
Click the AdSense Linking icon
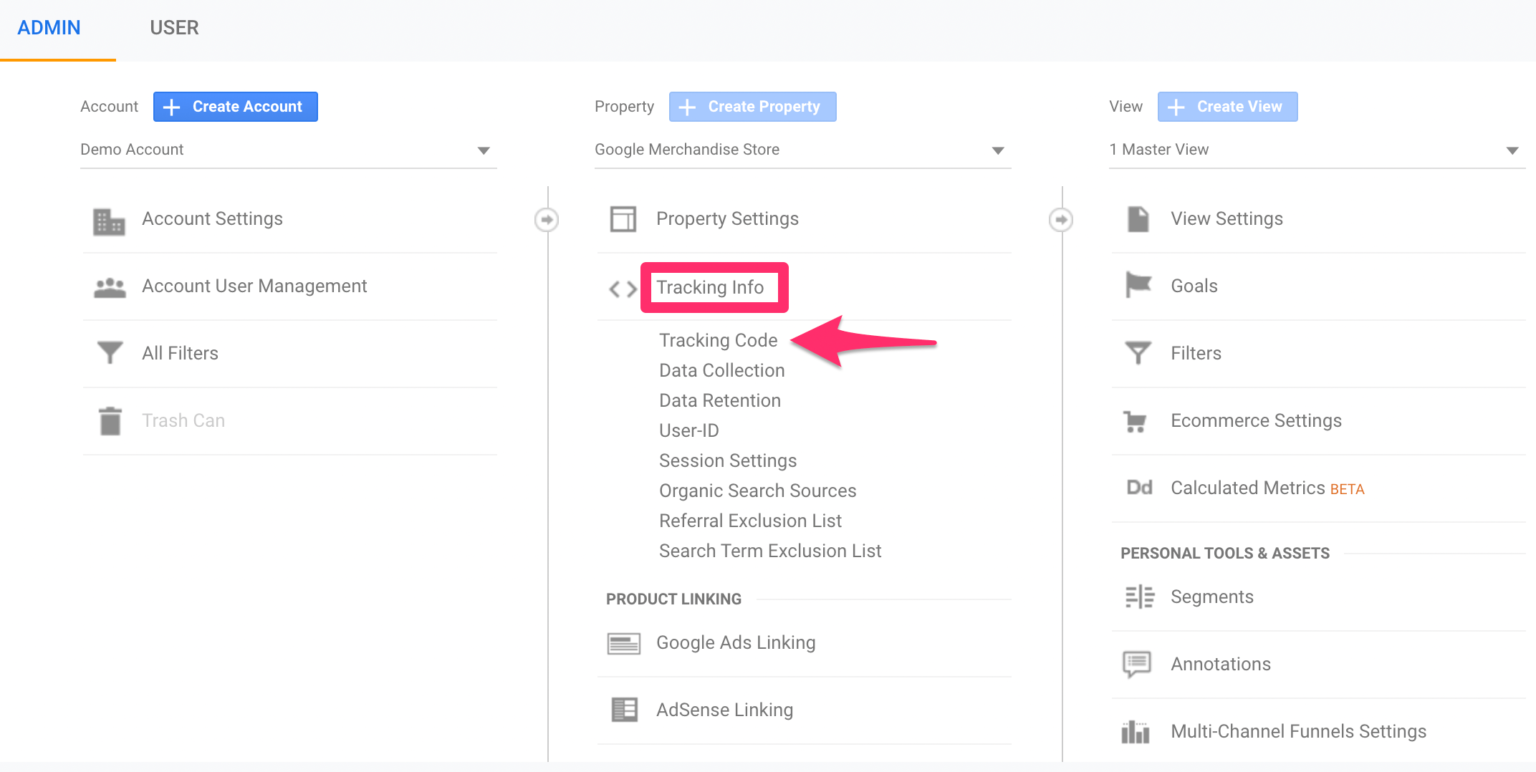(623, 710)
